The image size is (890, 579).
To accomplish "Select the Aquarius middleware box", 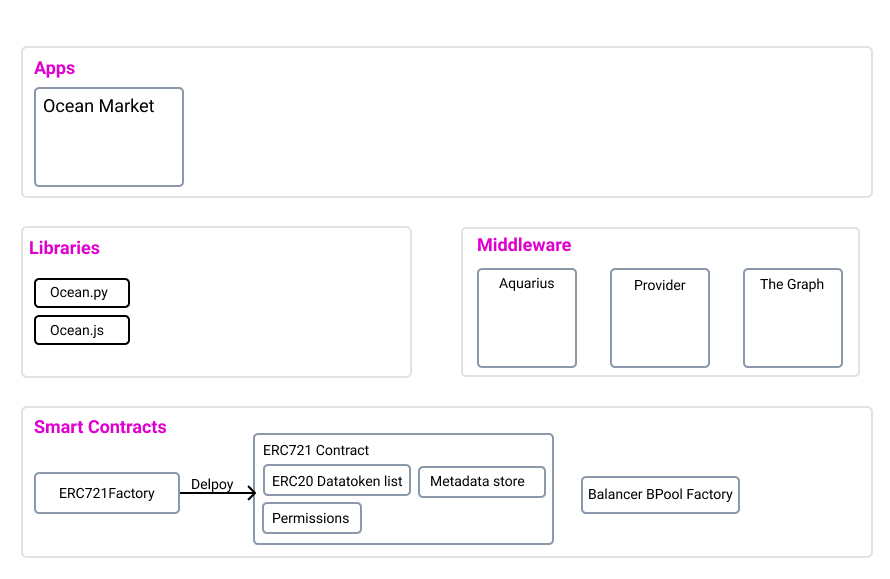I will coord(527,318).
